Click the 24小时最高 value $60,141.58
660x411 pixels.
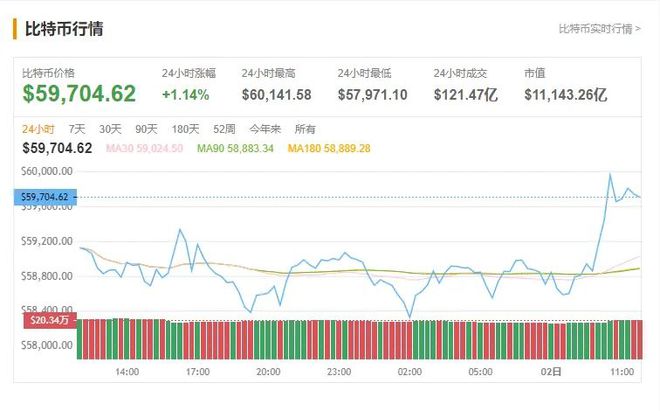pos(277,95)
